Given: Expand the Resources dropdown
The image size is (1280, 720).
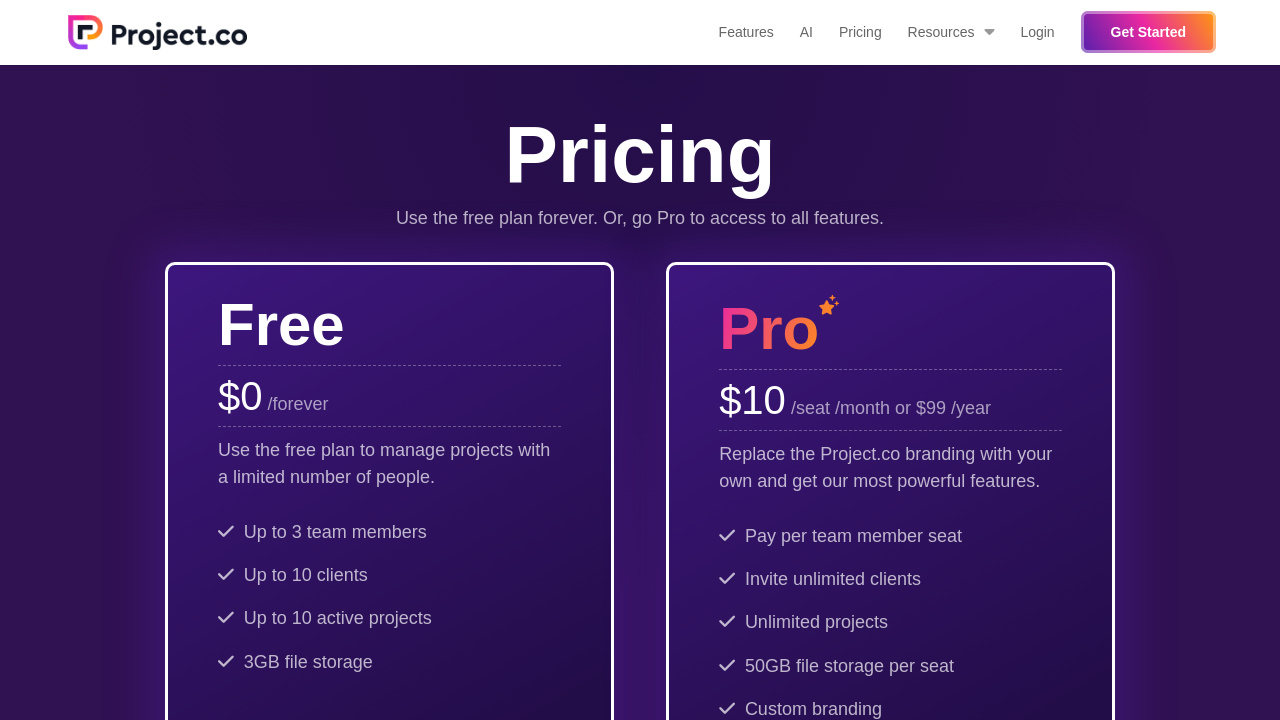Looking at the screenshot, I should [x=940, y=32].
